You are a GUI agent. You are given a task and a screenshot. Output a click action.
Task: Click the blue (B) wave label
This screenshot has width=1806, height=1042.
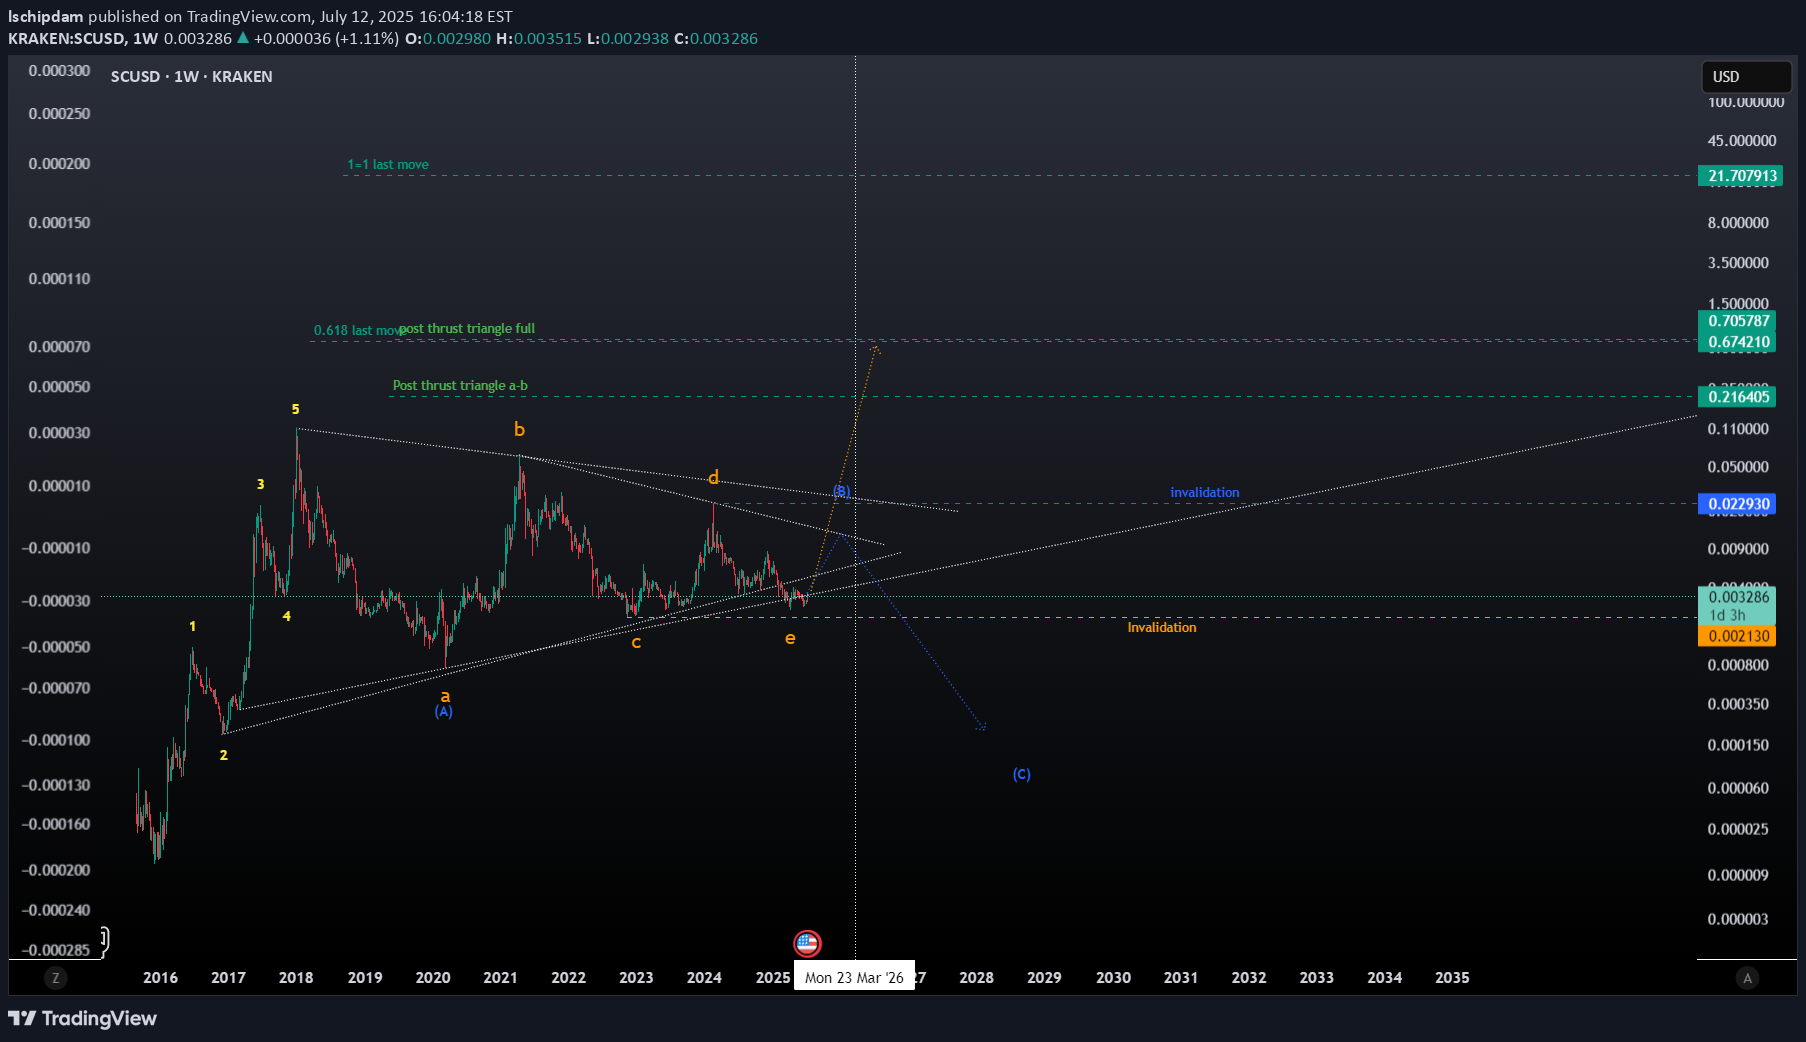coord(842,491)
